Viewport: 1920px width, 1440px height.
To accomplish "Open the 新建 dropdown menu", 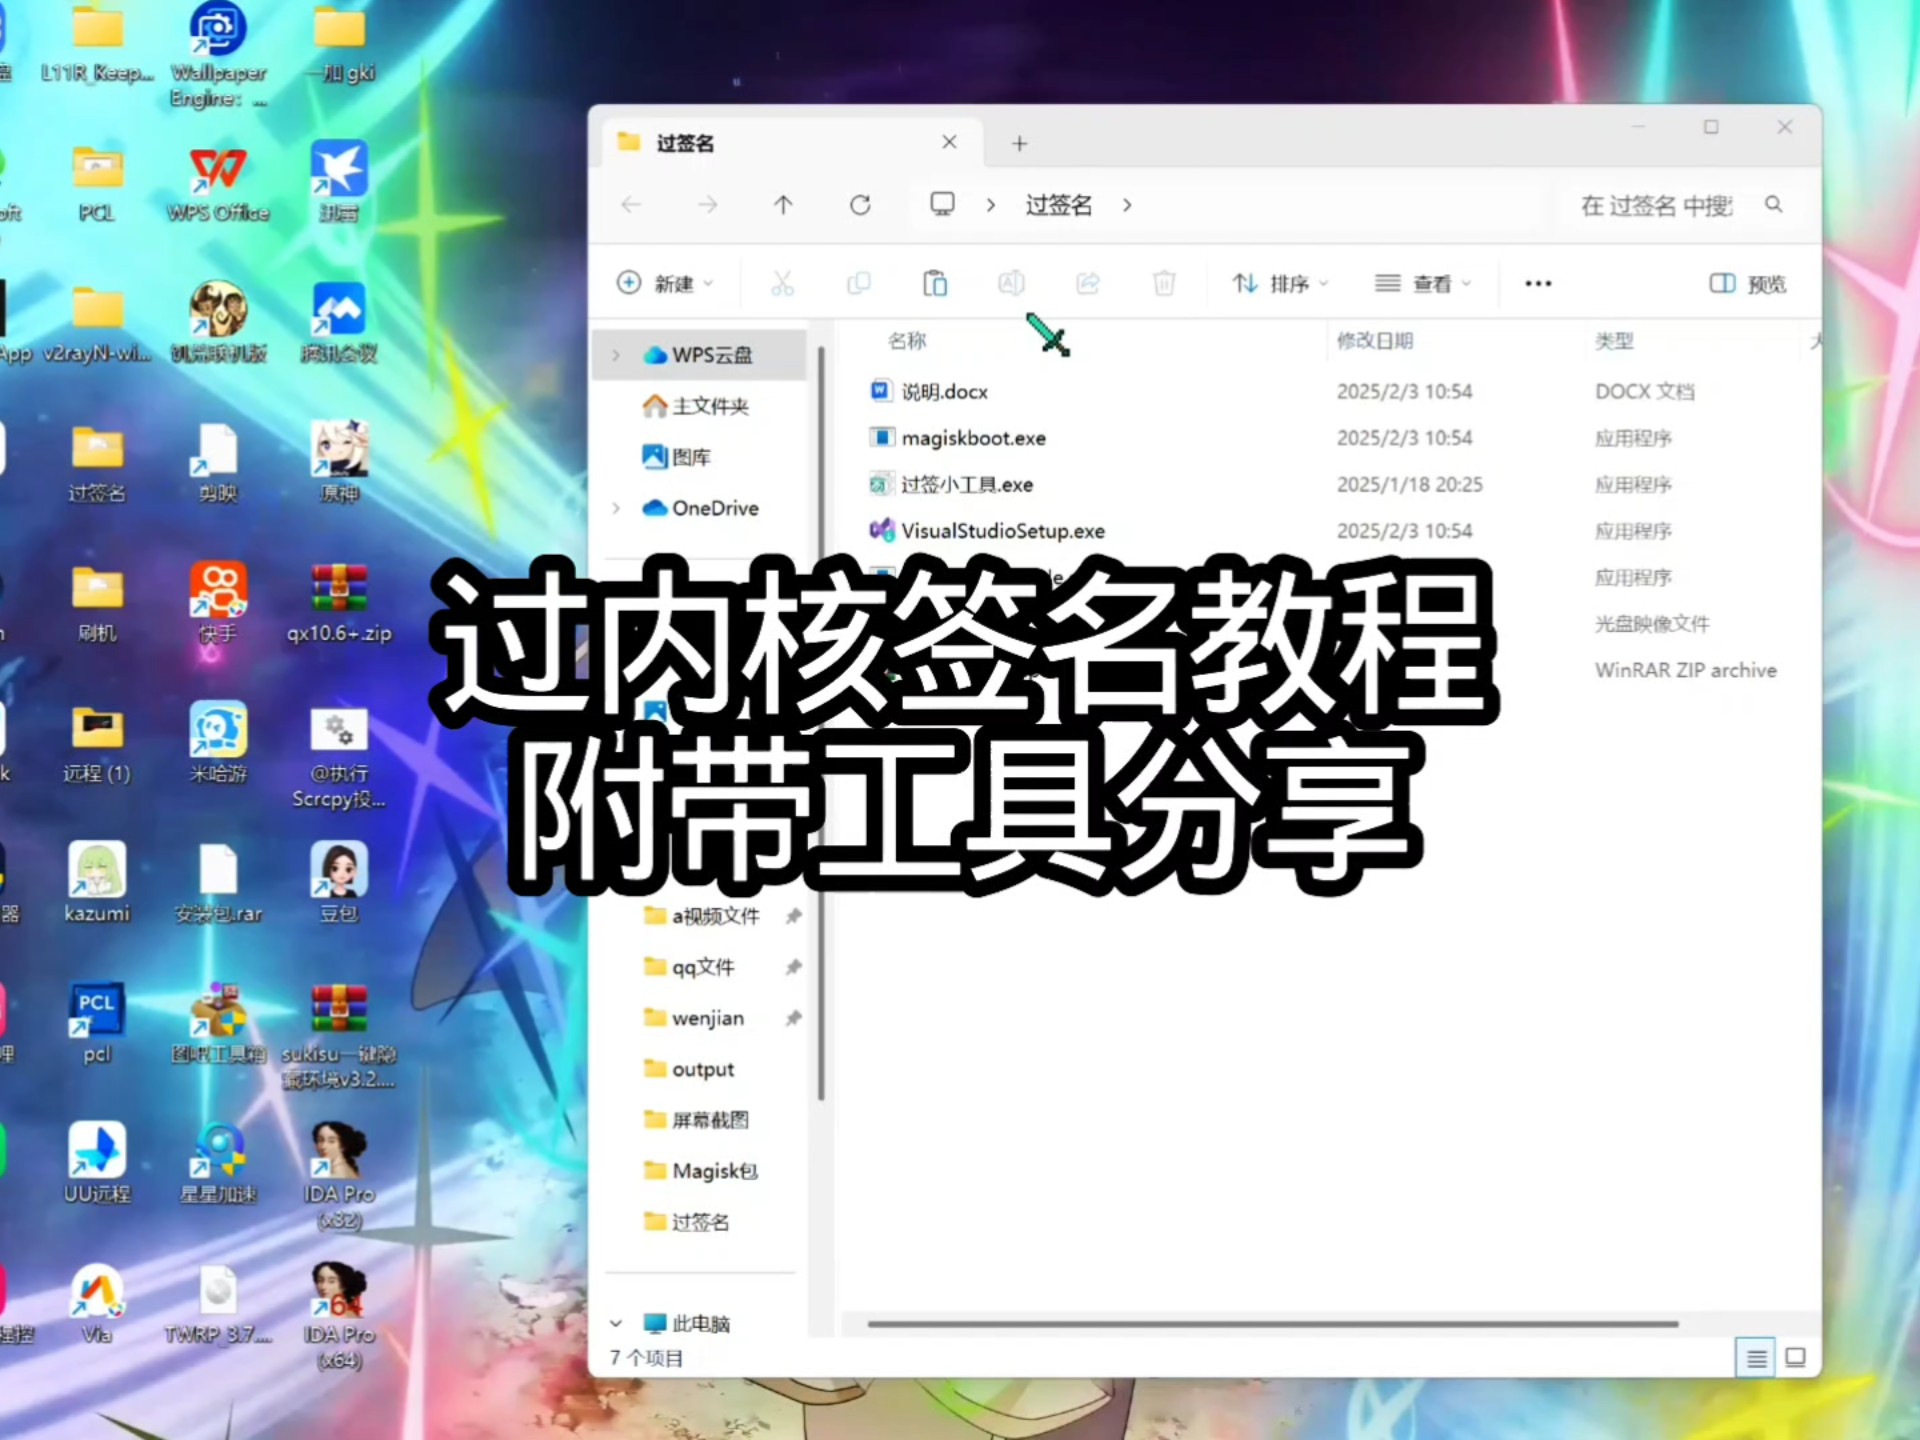I will (665, 284).
